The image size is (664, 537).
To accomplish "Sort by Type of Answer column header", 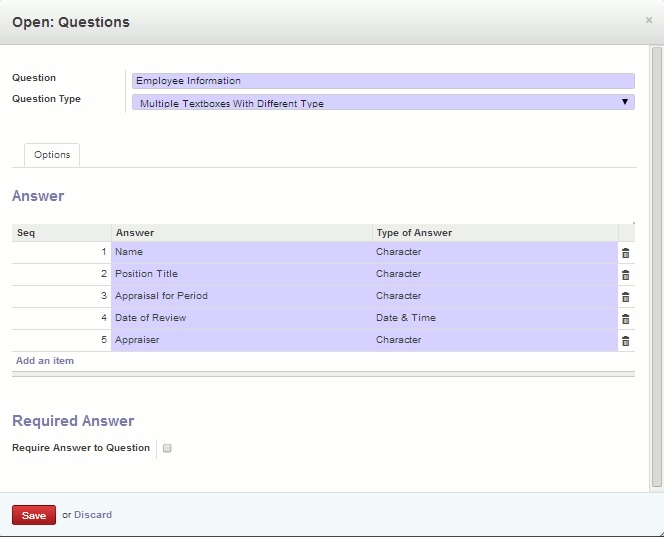I will [x=494, y=233].
